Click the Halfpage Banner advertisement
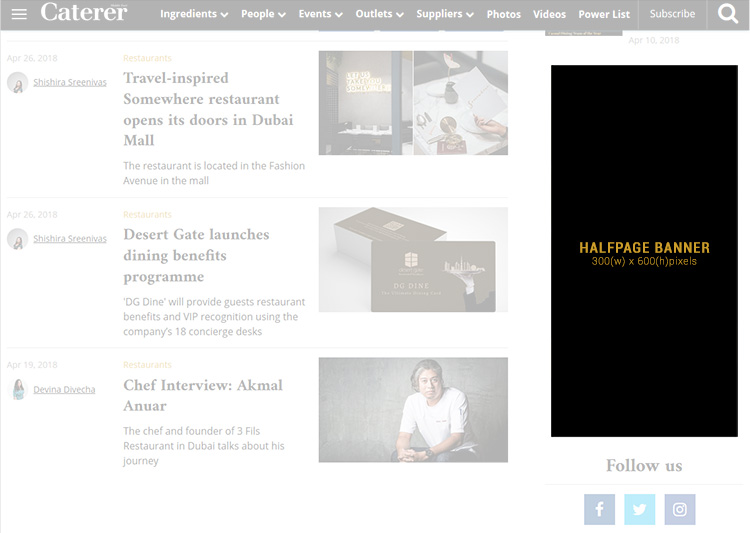 (x=644, y=251)
